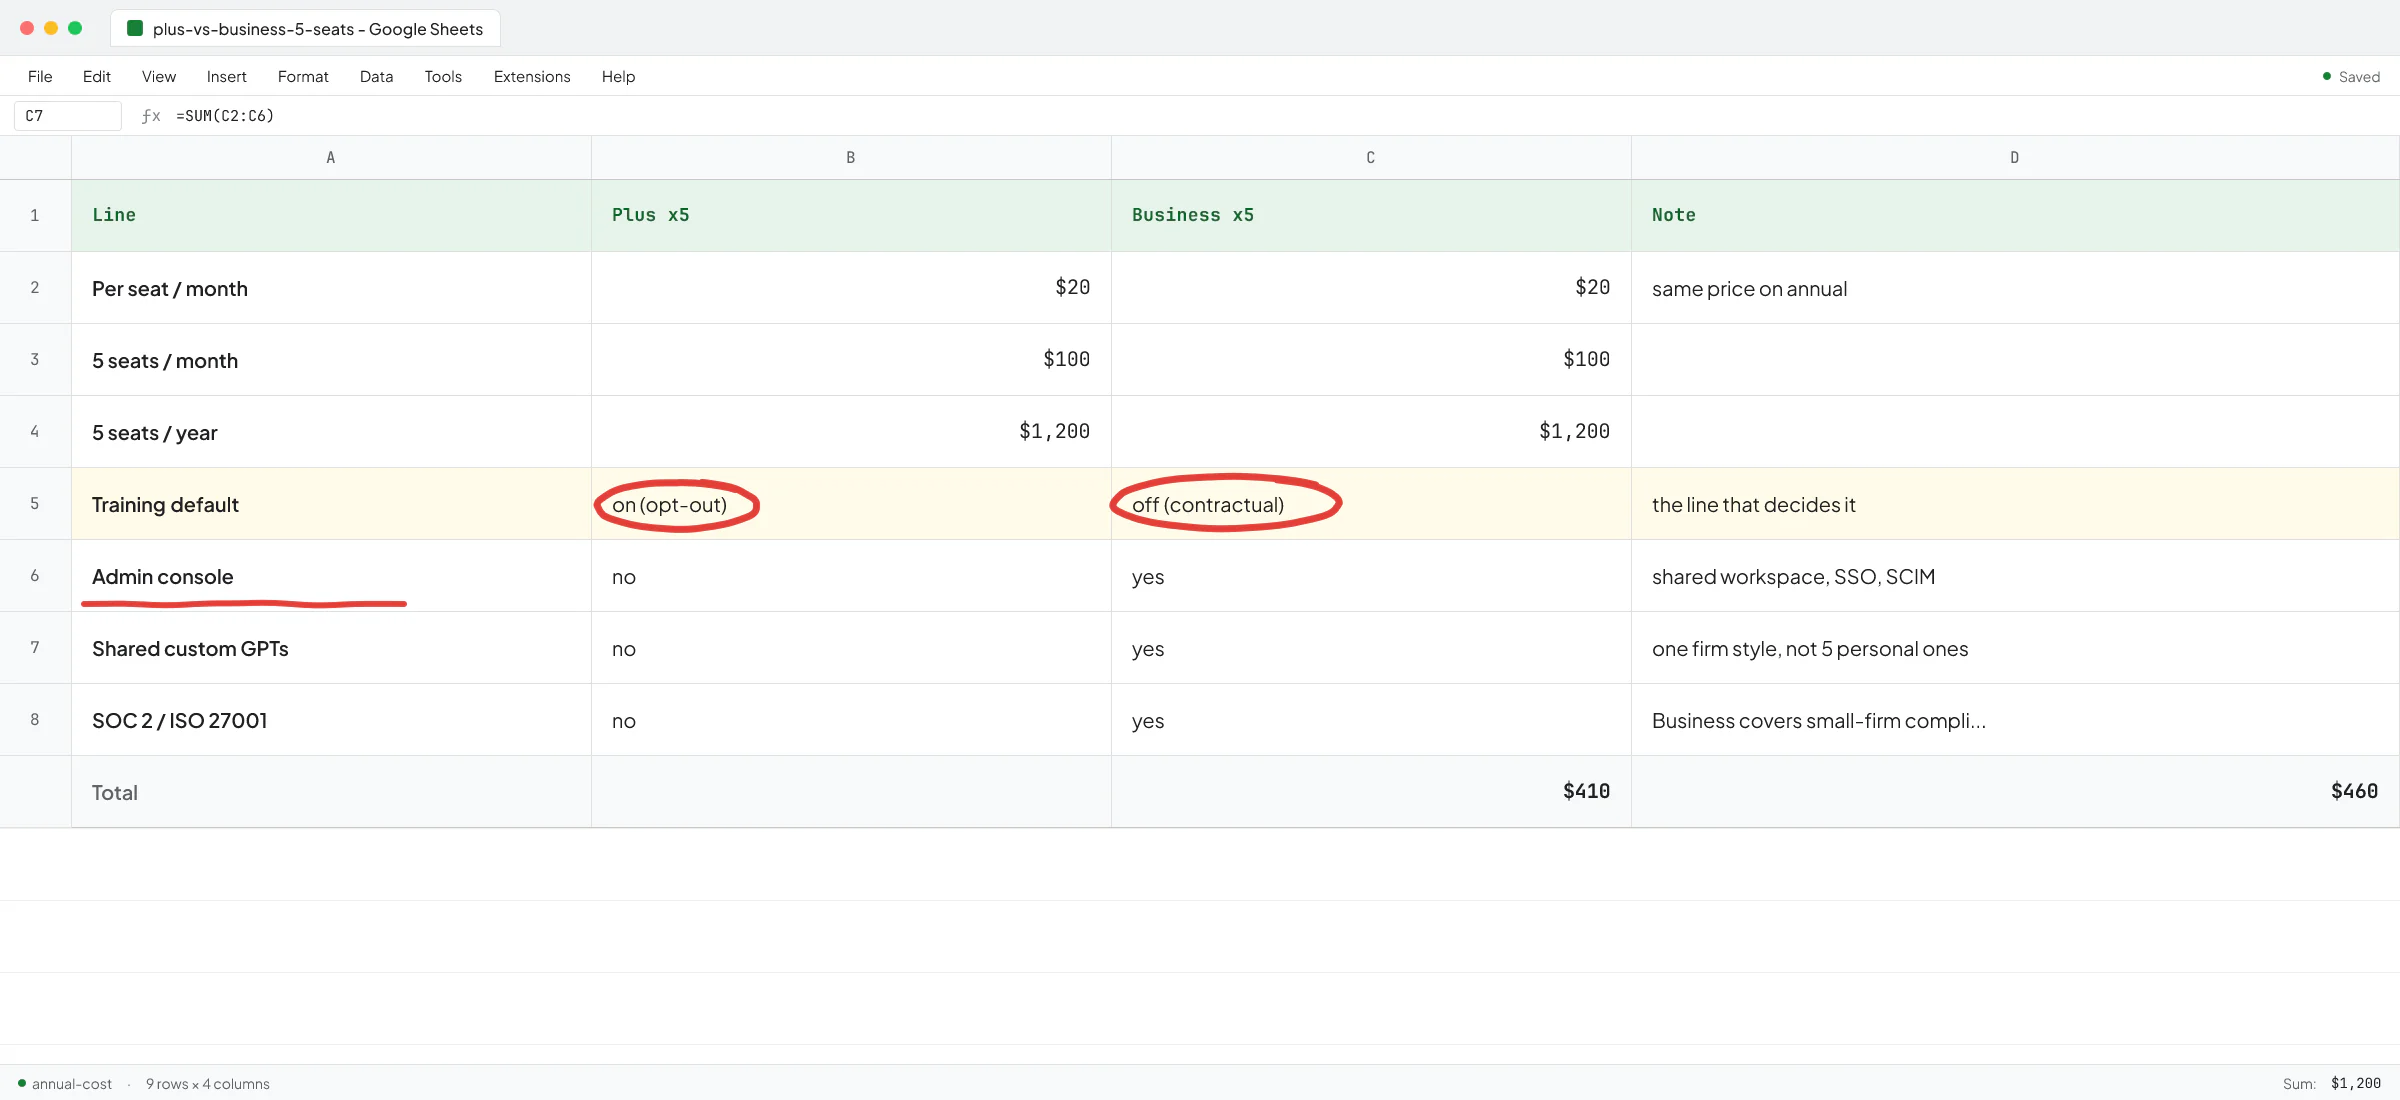Click the Sum: $1,200 status readout
The height and width of the screenshot is (1100, 2400).
coord(2332,1084)
